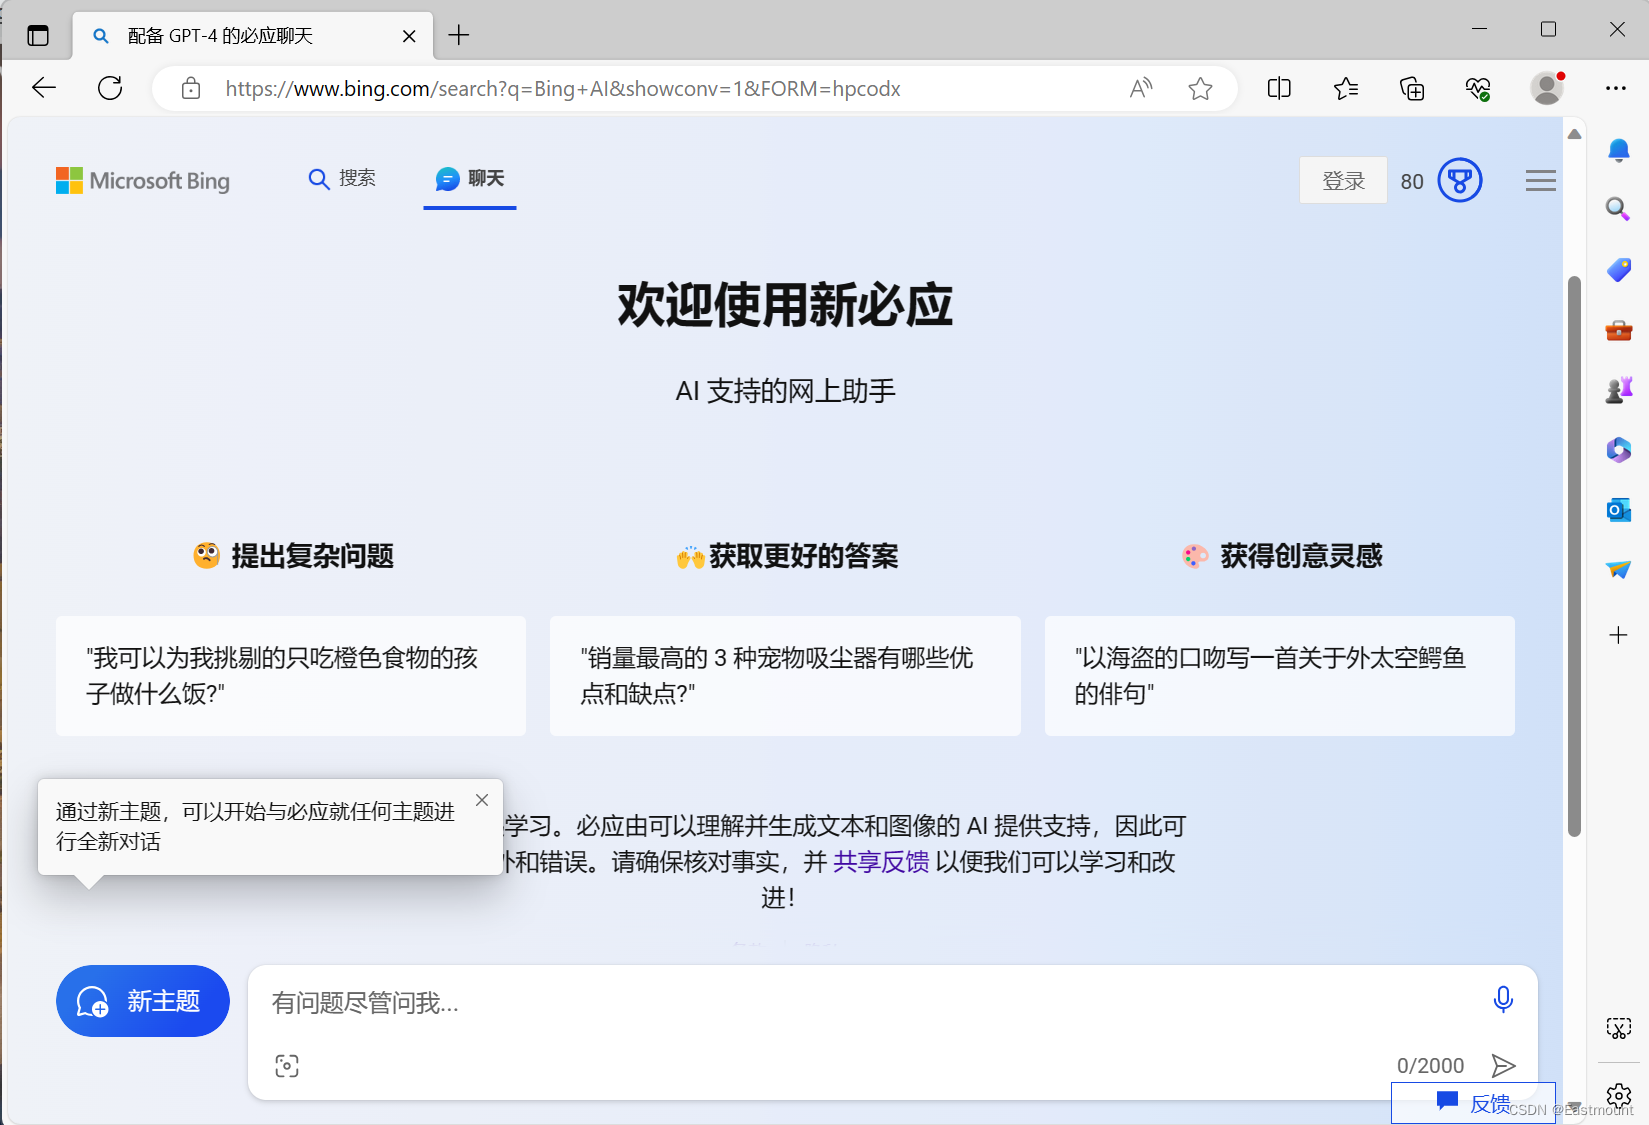Click the page vertical scrollbar thumb
The height and width of the screenshot is (1125, 1649).
point(1574,556)
